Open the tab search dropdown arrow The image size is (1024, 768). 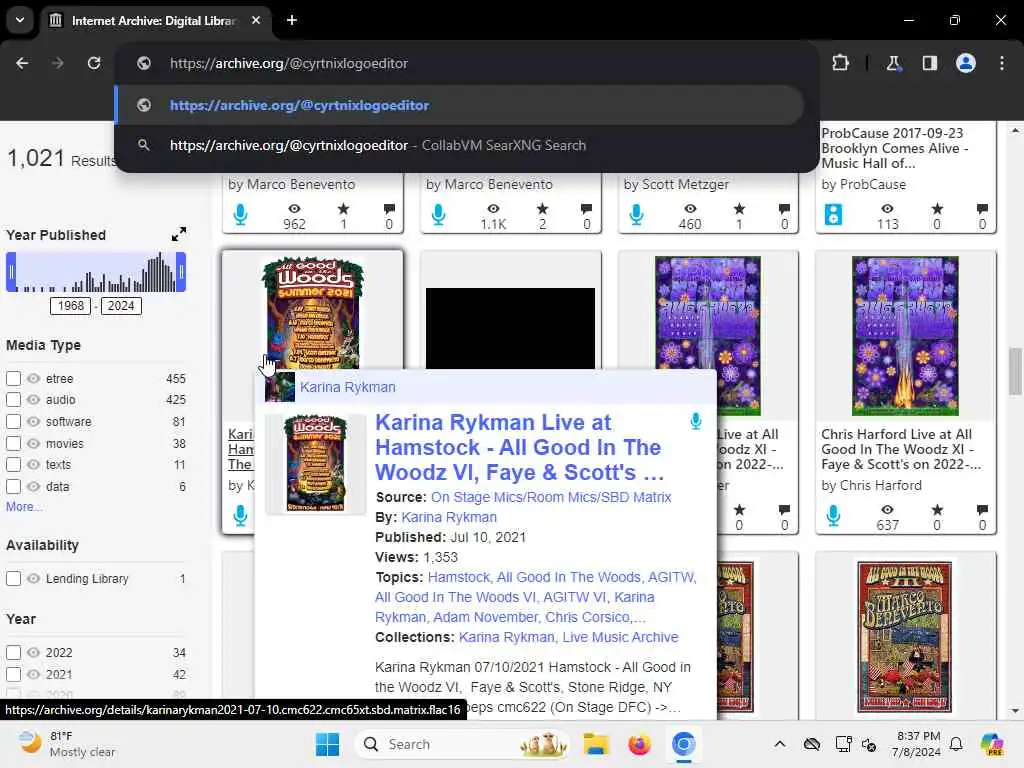coord(20,20)
